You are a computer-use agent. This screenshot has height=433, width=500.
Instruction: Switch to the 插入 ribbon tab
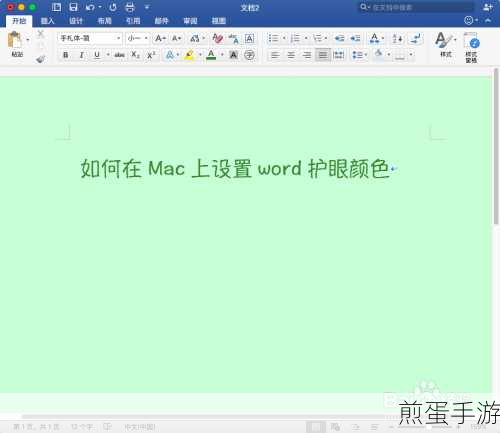tap(47, 21)
